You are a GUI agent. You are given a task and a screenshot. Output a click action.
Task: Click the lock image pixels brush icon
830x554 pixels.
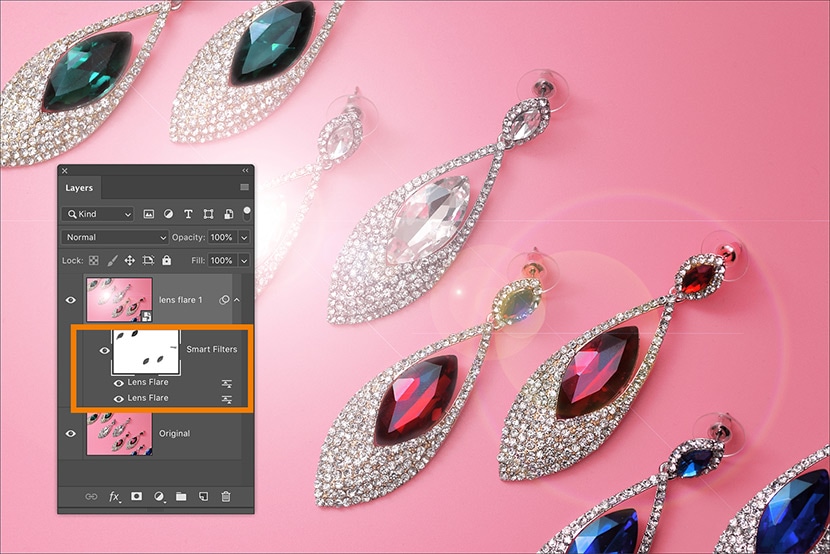coord(112,260)
